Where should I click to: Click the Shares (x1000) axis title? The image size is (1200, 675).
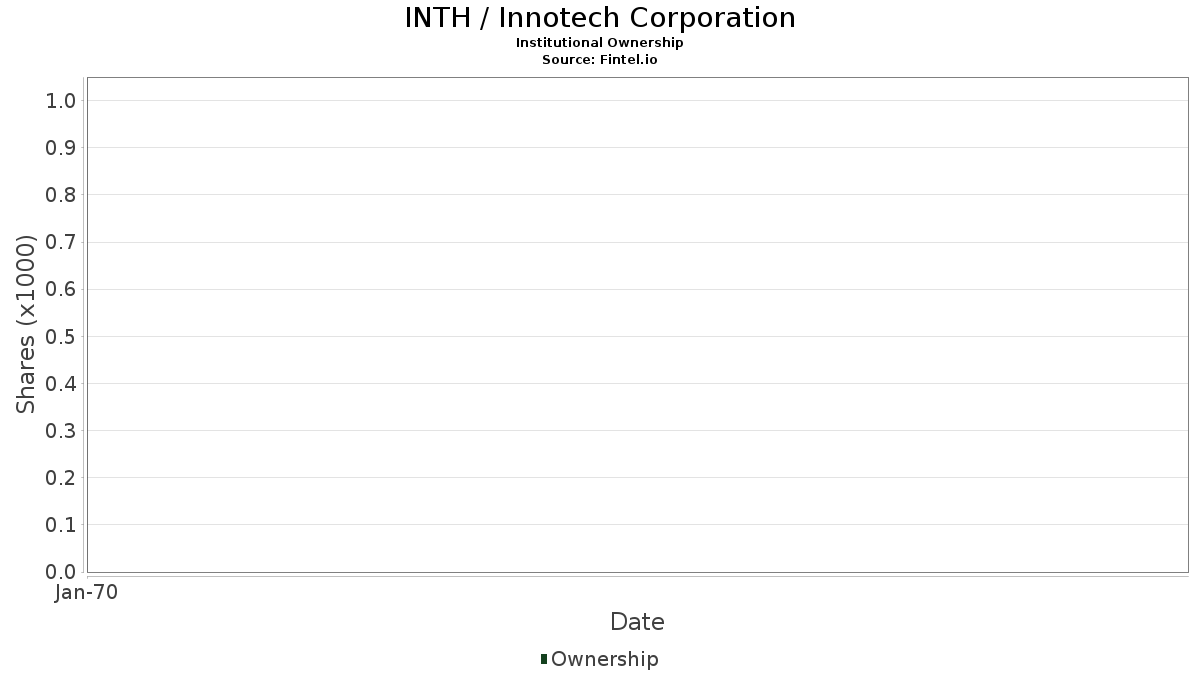click(26, 324)
